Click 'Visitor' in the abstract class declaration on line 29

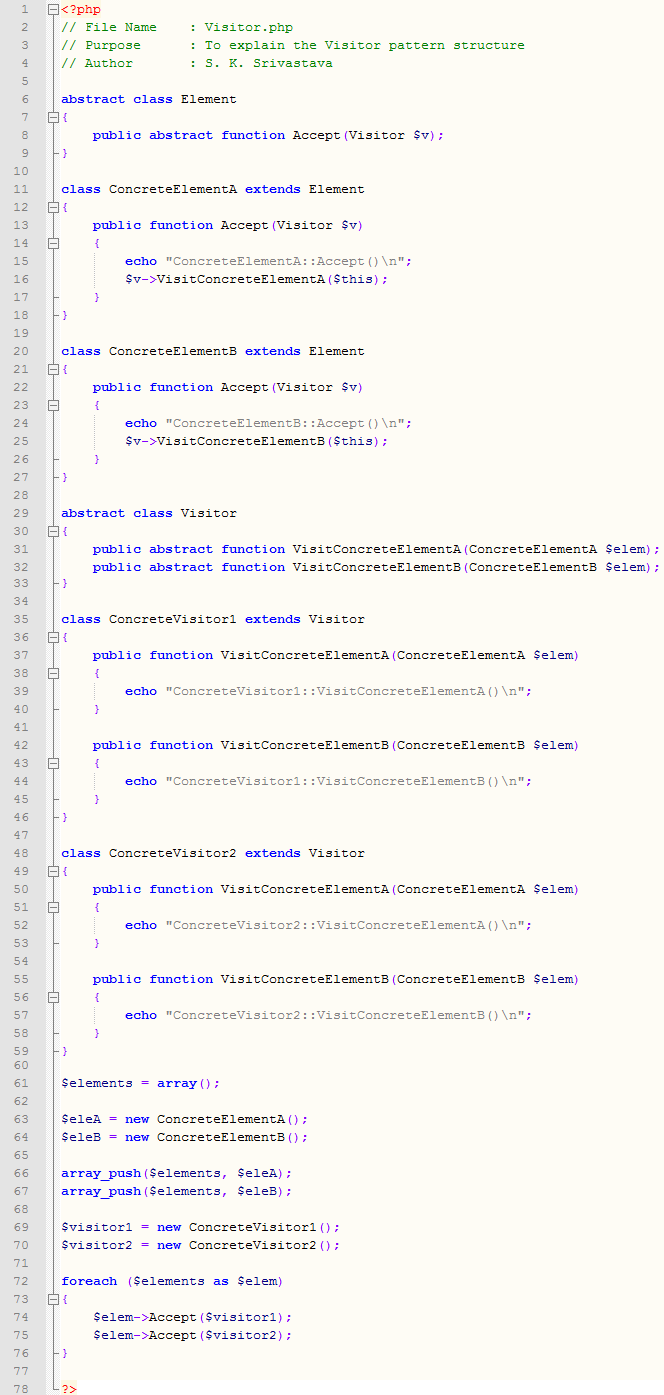tap(209, 513)
